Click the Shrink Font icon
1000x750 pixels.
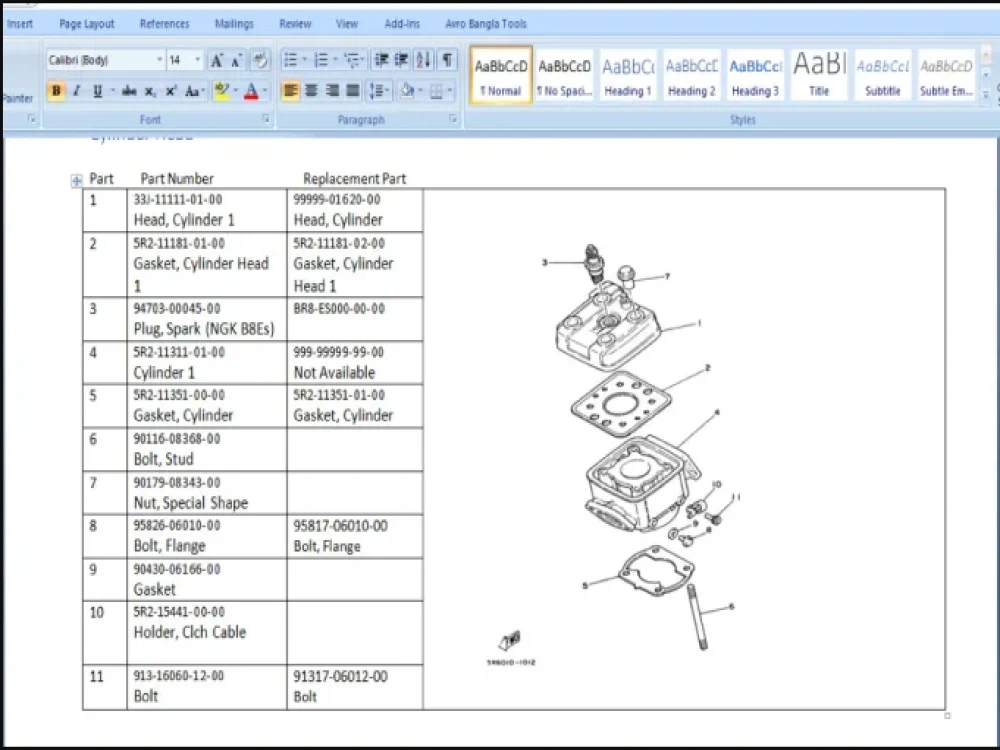[237, 61]
